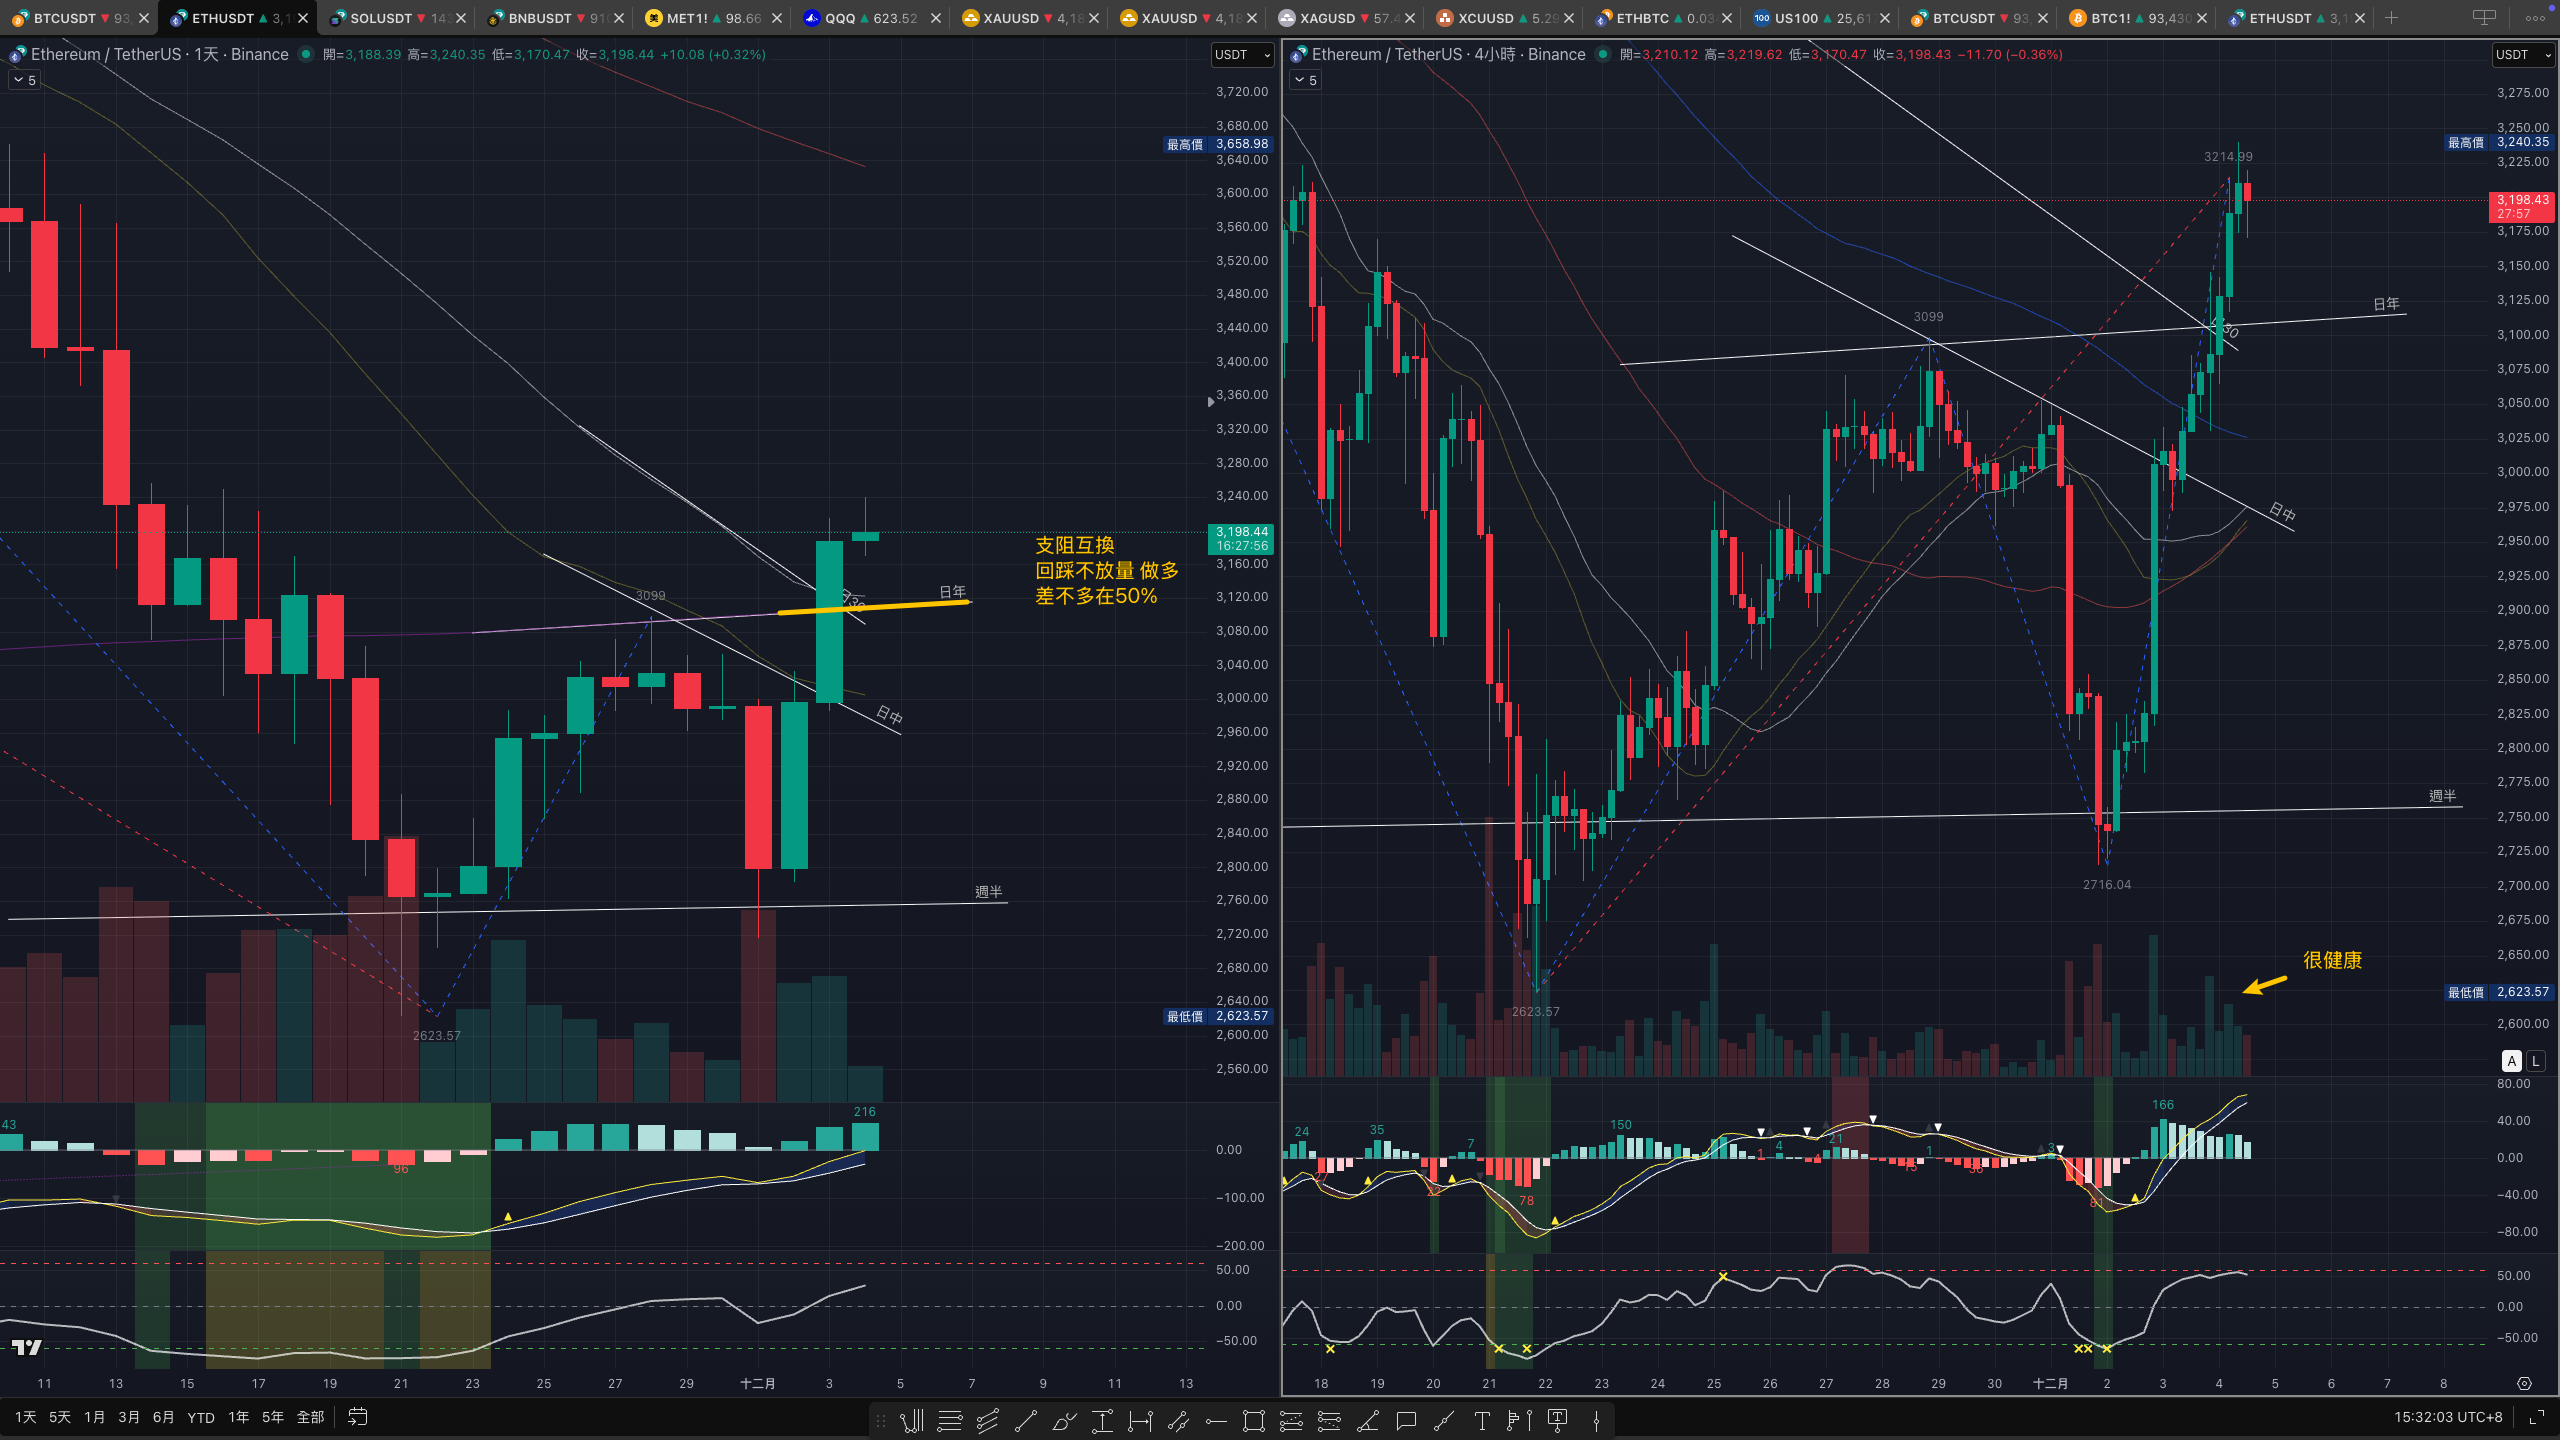2560x1440 pixels.
Task: Open the right chart USDT currency dropdown
Action: 2523,55
